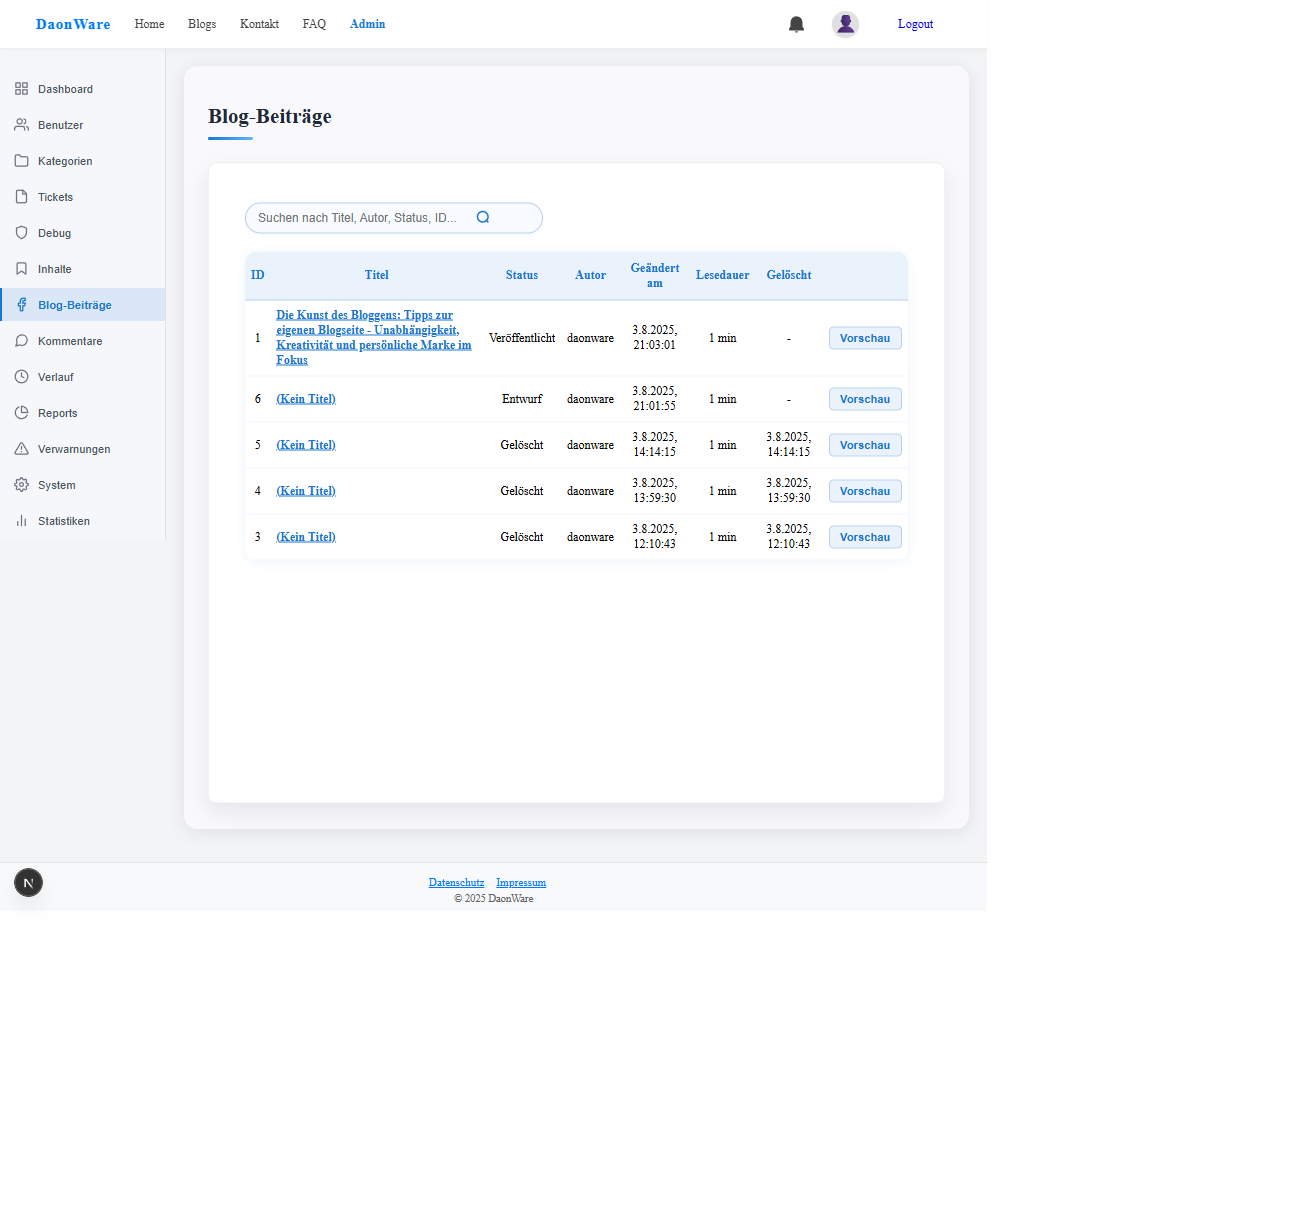Image resolution: width=1316 pixels, height=1214 pixels.
Task: Open the Next.js dev tools badge
Action: (28, 882)
